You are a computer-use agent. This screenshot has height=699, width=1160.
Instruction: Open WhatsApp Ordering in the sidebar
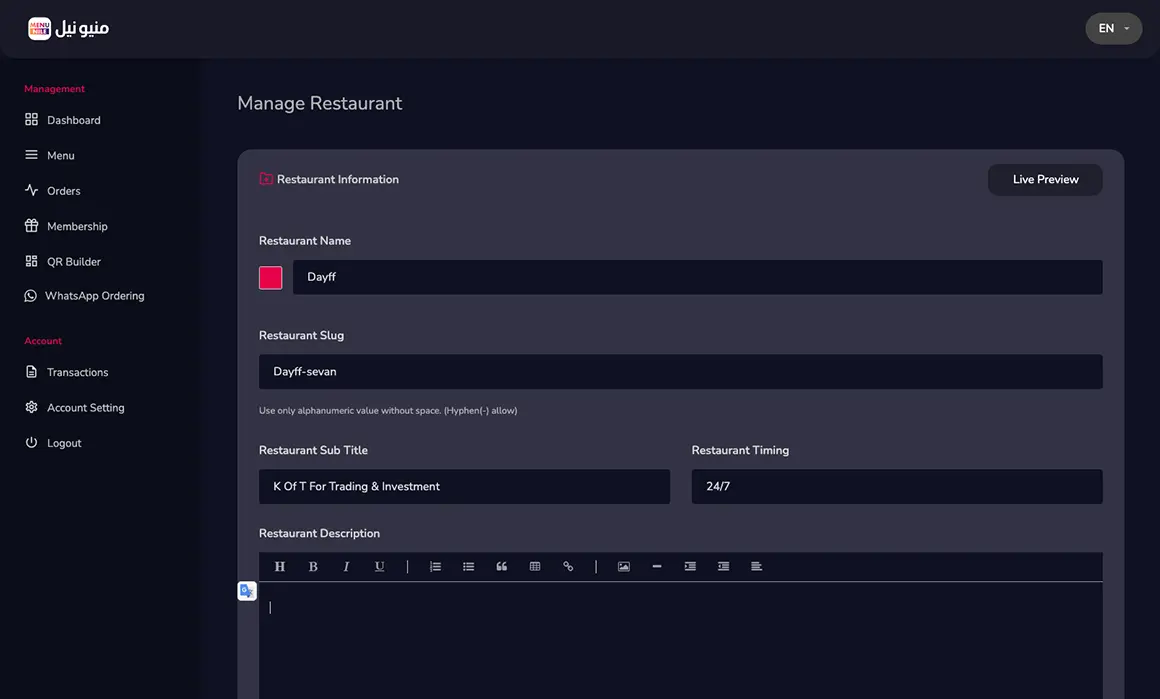(x=94, y=296)
